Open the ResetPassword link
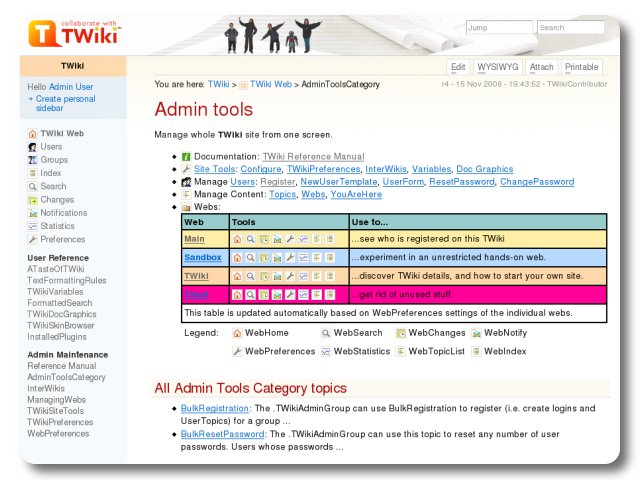This screenshot has height=480, width=640. pos(457,182)
